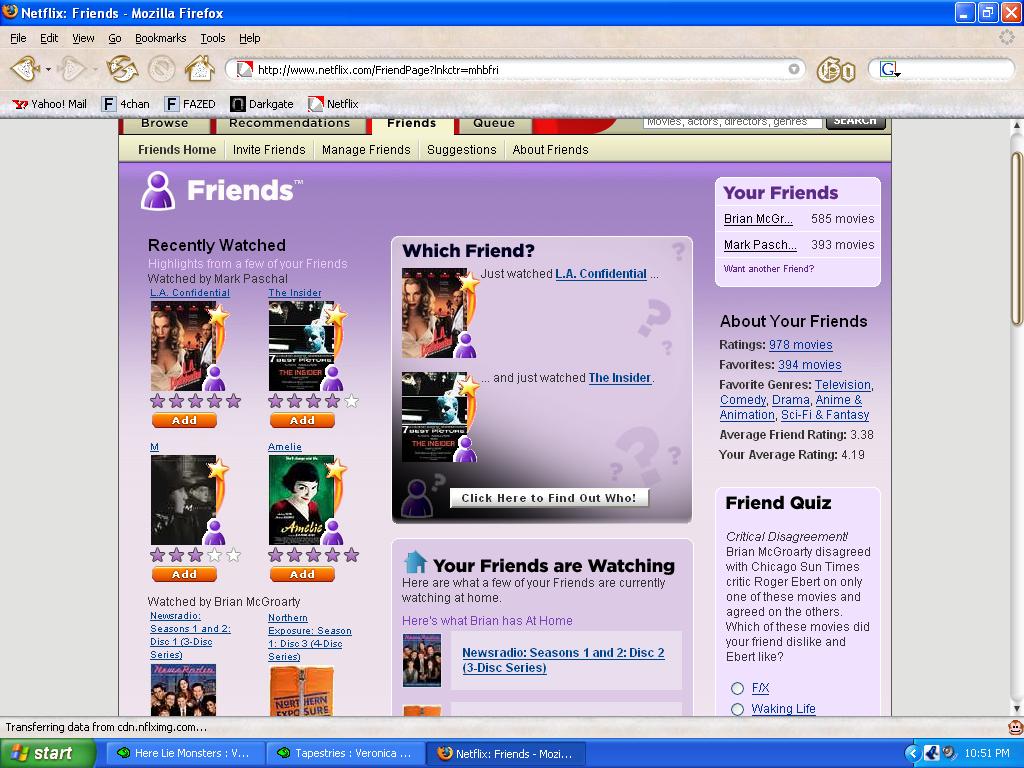Open Manage Friends
The height and width of the screenshot is (768, 1024).
click(366, 150)
